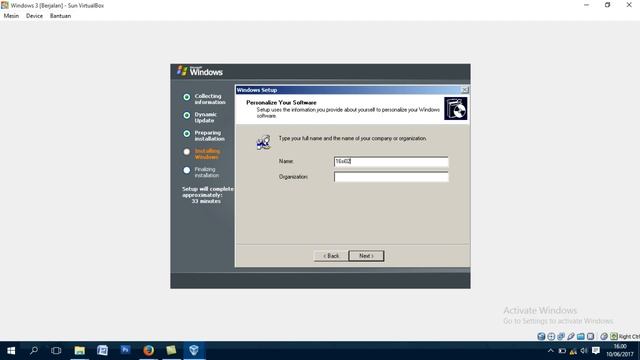The height and width of the screenshot is (360, 640).
Task: Select VirtualBox in the taskbar
Action: [194, 350]
